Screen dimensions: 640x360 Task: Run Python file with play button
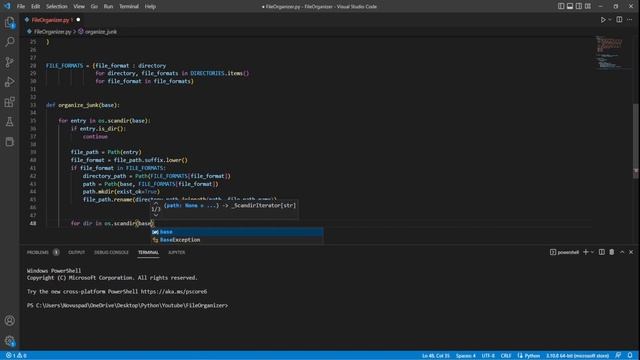pyautogui.click(x=602, y=20)
